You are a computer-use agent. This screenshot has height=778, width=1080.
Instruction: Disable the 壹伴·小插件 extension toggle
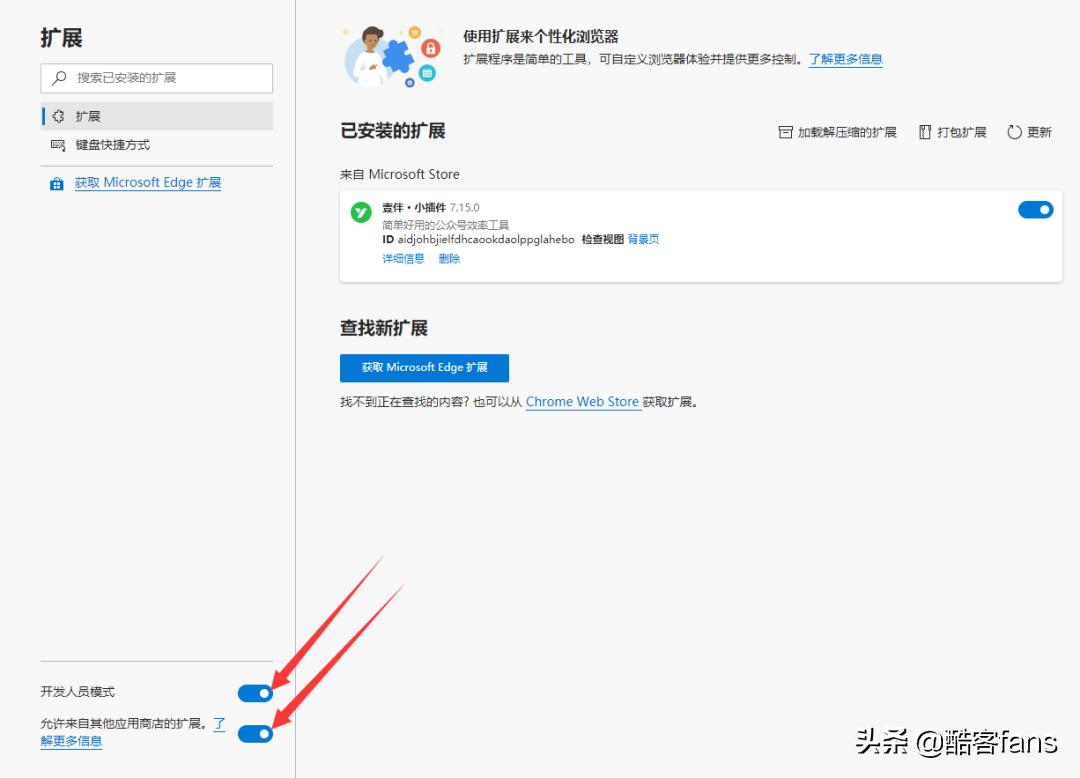[1036, 209]
